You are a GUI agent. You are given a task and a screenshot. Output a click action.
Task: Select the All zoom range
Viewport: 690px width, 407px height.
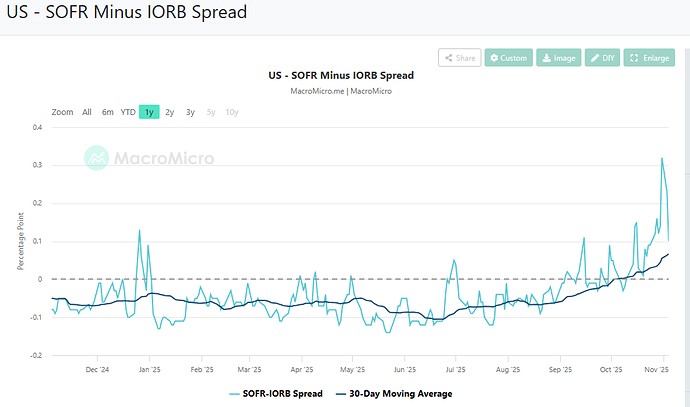87,112
